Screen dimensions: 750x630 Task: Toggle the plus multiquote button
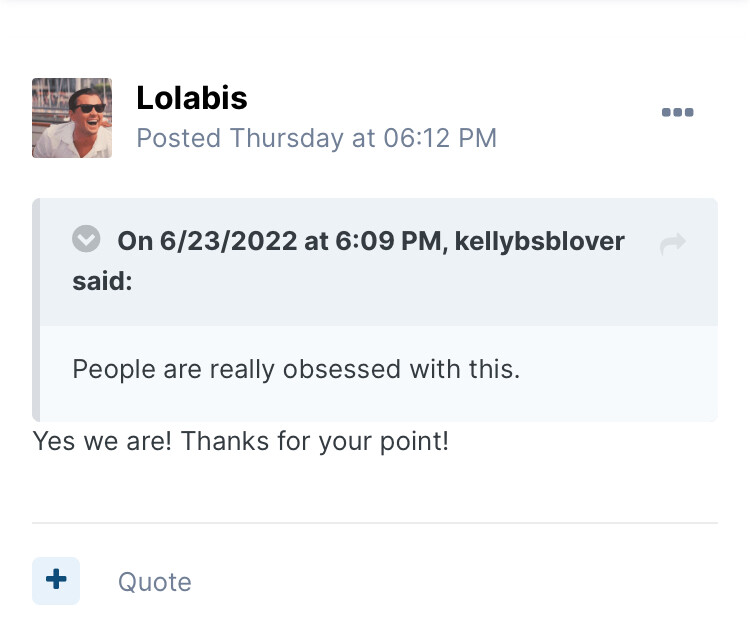coord(56,580)
